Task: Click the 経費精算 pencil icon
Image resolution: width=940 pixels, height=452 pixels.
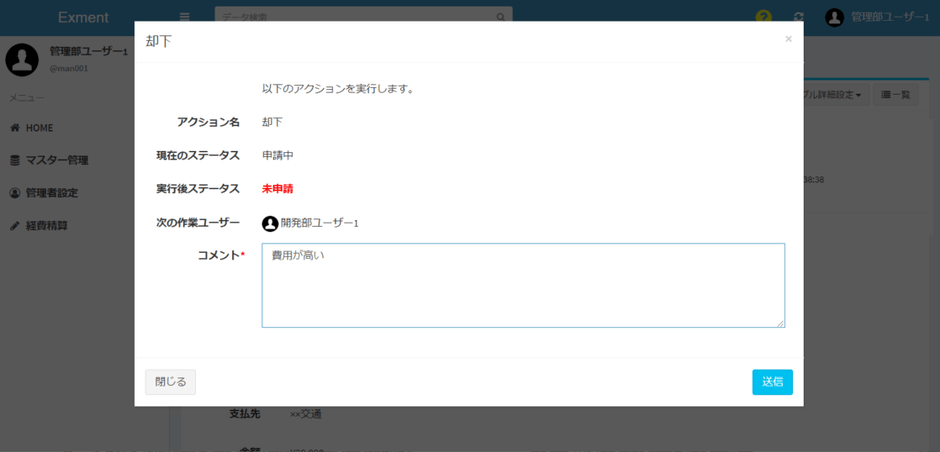Action: [15, 226]
